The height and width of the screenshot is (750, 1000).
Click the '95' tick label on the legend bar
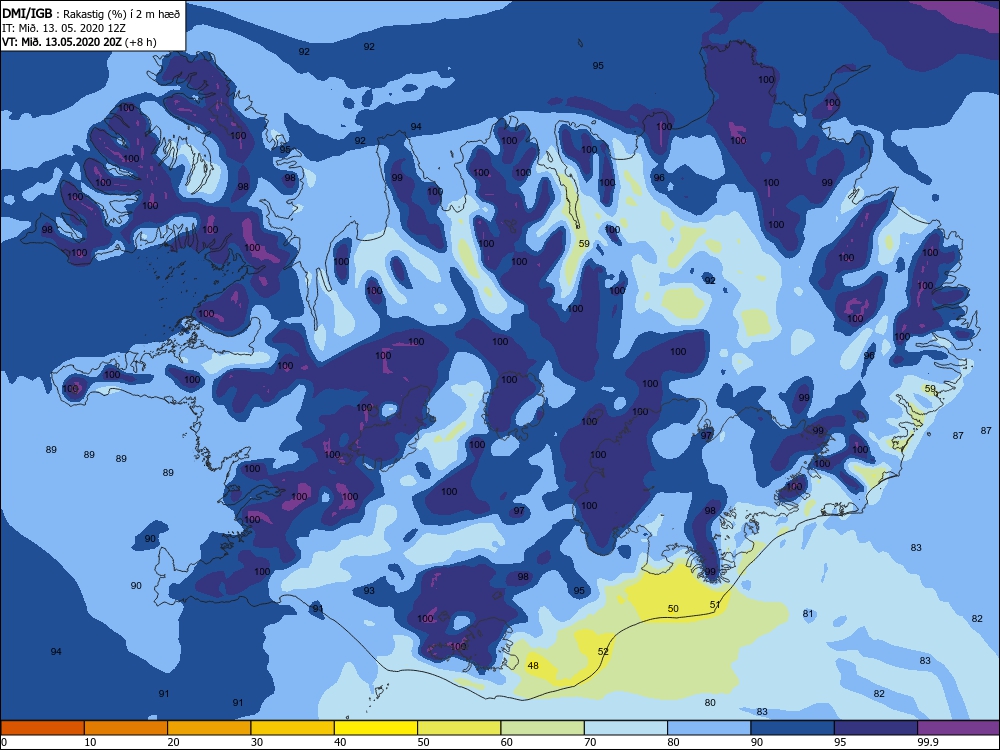click(x=840, y=742)
